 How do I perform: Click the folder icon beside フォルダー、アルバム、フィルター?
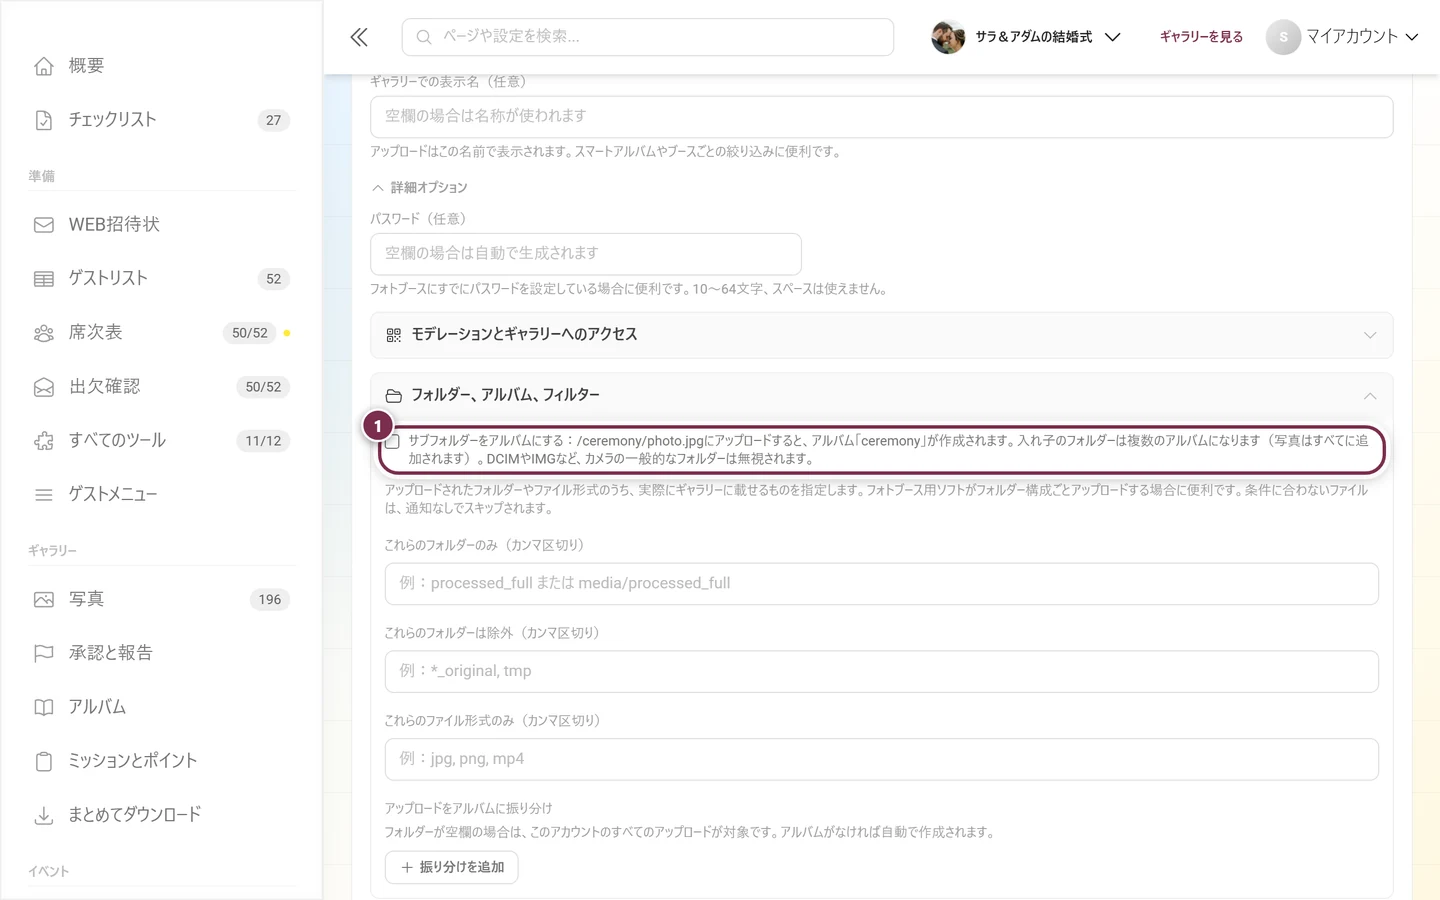click(394, 396)
